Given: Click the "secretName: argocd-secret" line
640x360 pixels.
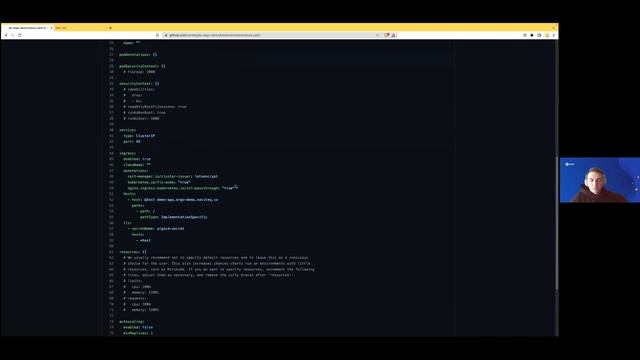Looking at the screenshot, I should tap(156, 229).
